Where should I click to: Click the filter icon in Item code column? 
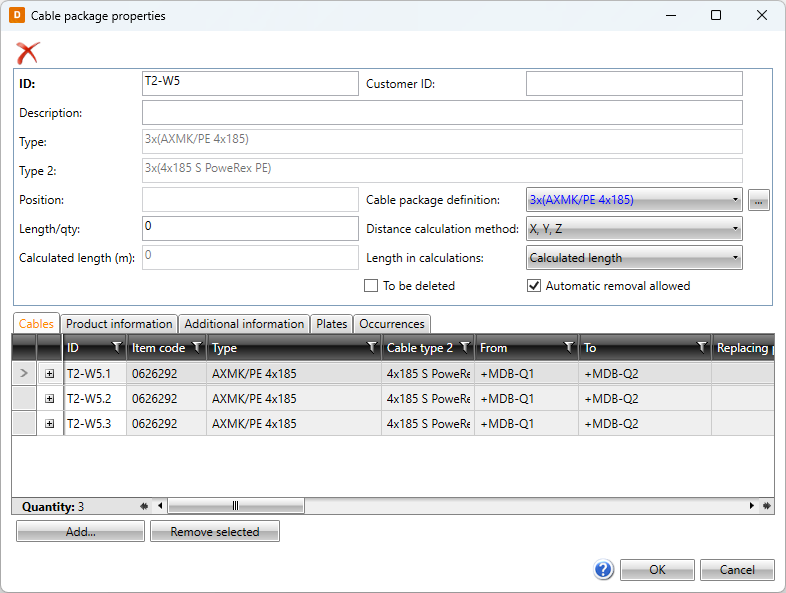click(x=197, y=347)
